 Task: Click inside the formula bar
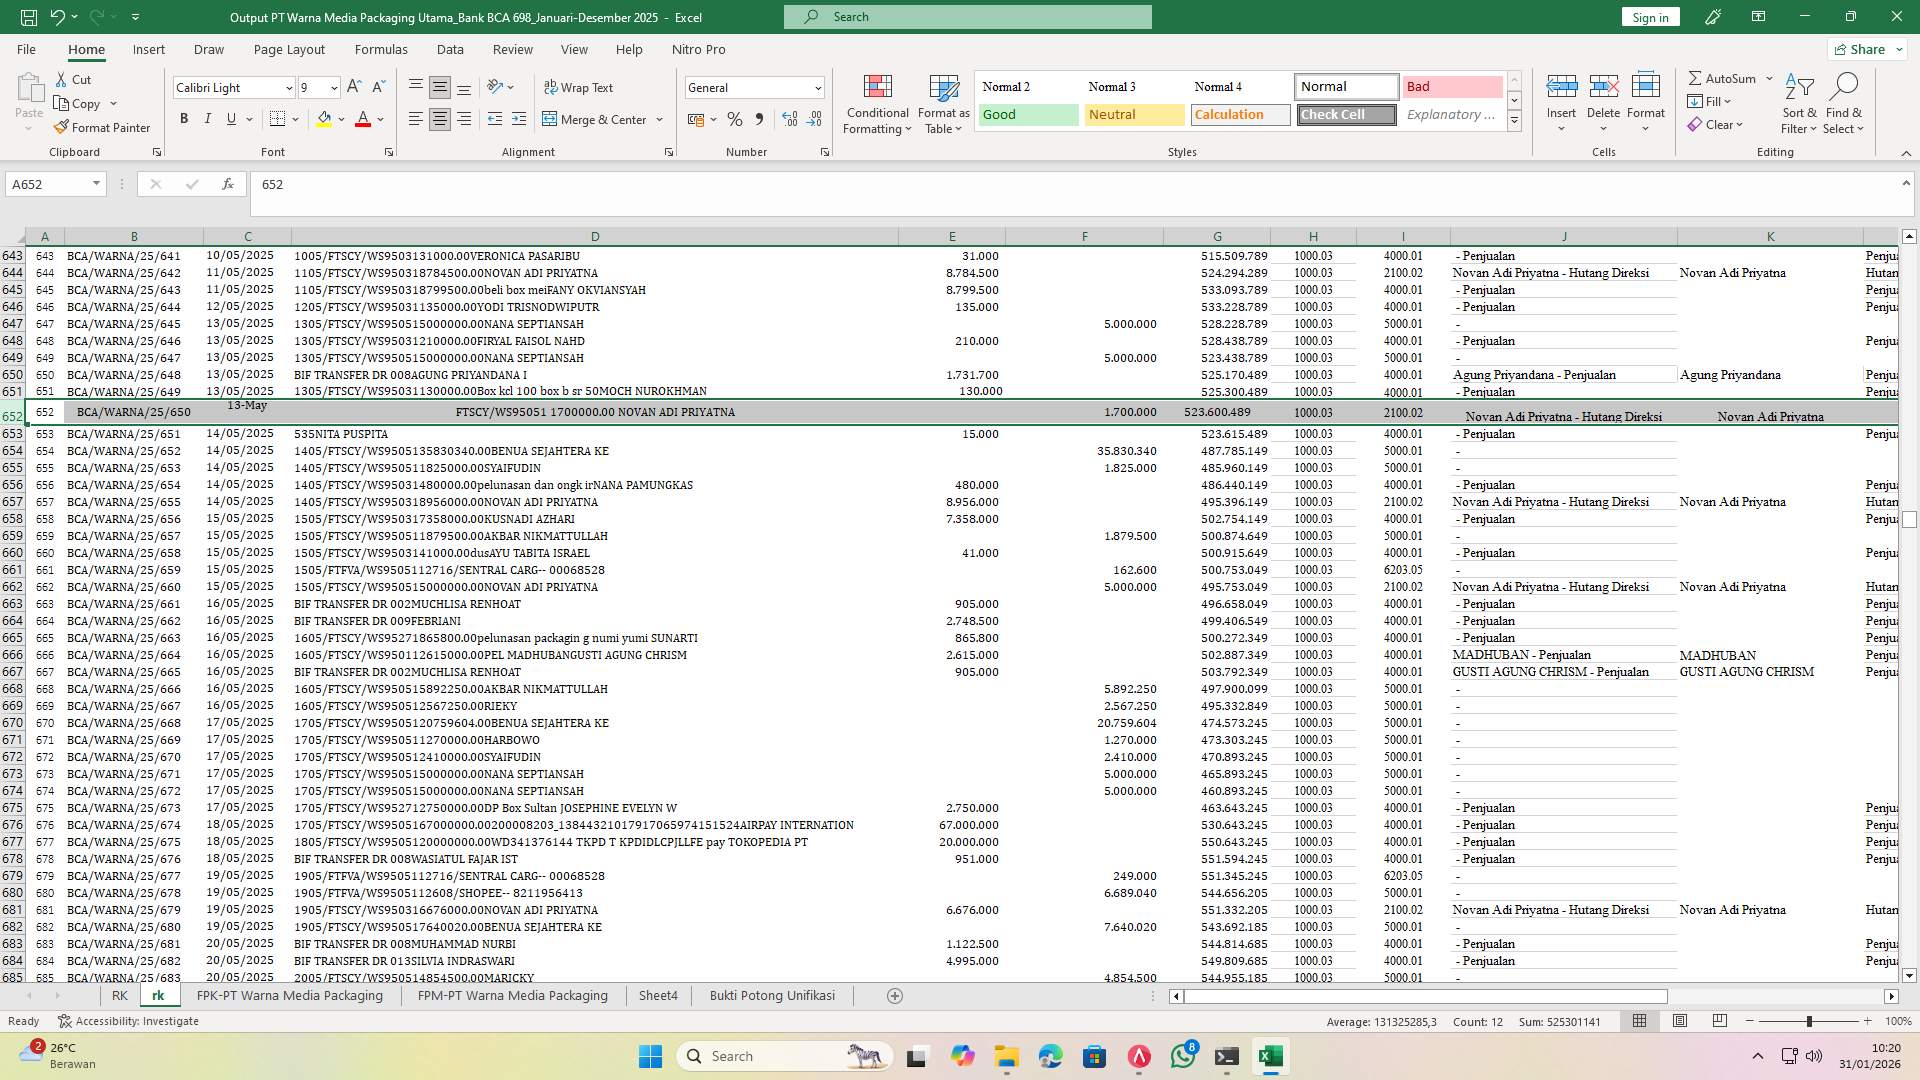600,184
